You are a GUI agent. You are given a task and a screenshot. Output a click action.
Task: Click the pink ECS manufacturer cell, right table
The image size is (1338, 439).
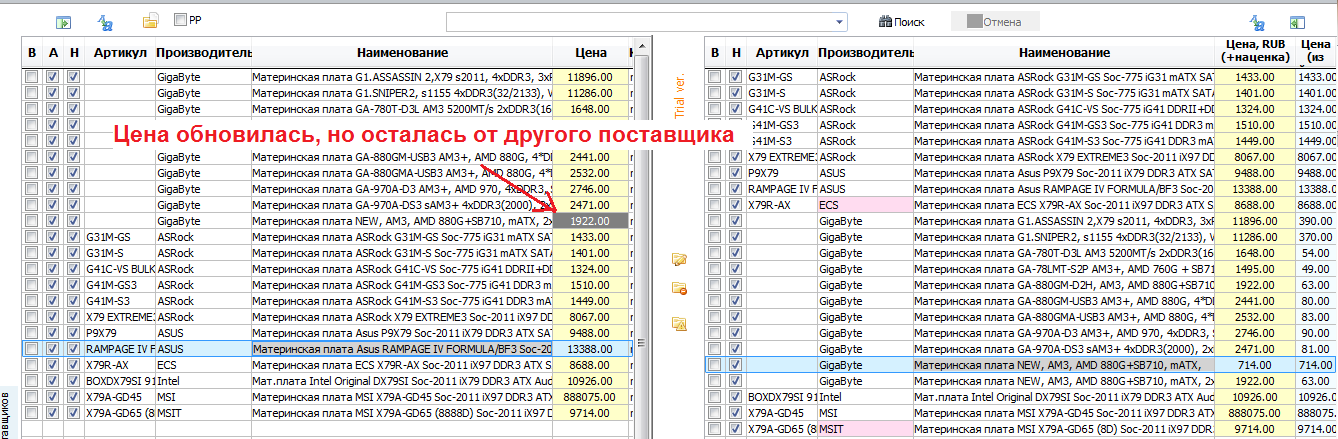(864, 205)
